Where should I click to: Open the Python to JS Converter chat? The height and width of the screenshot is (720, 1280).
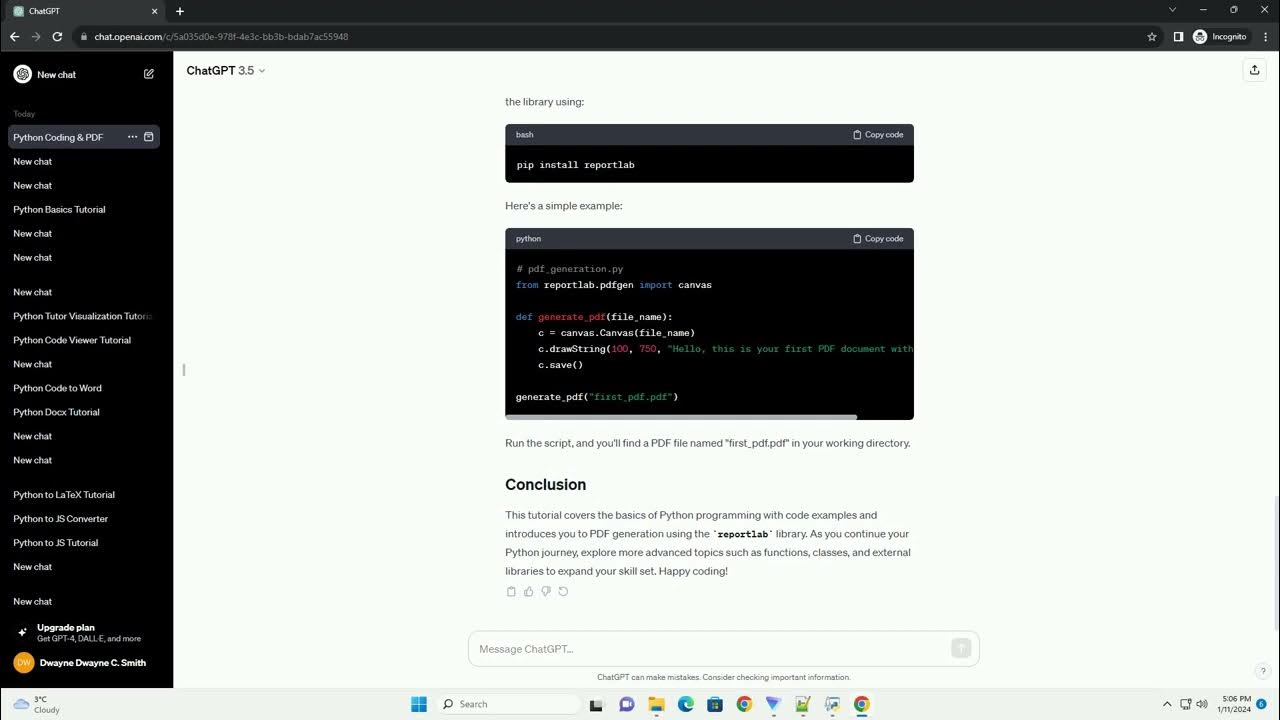point(60,518)
